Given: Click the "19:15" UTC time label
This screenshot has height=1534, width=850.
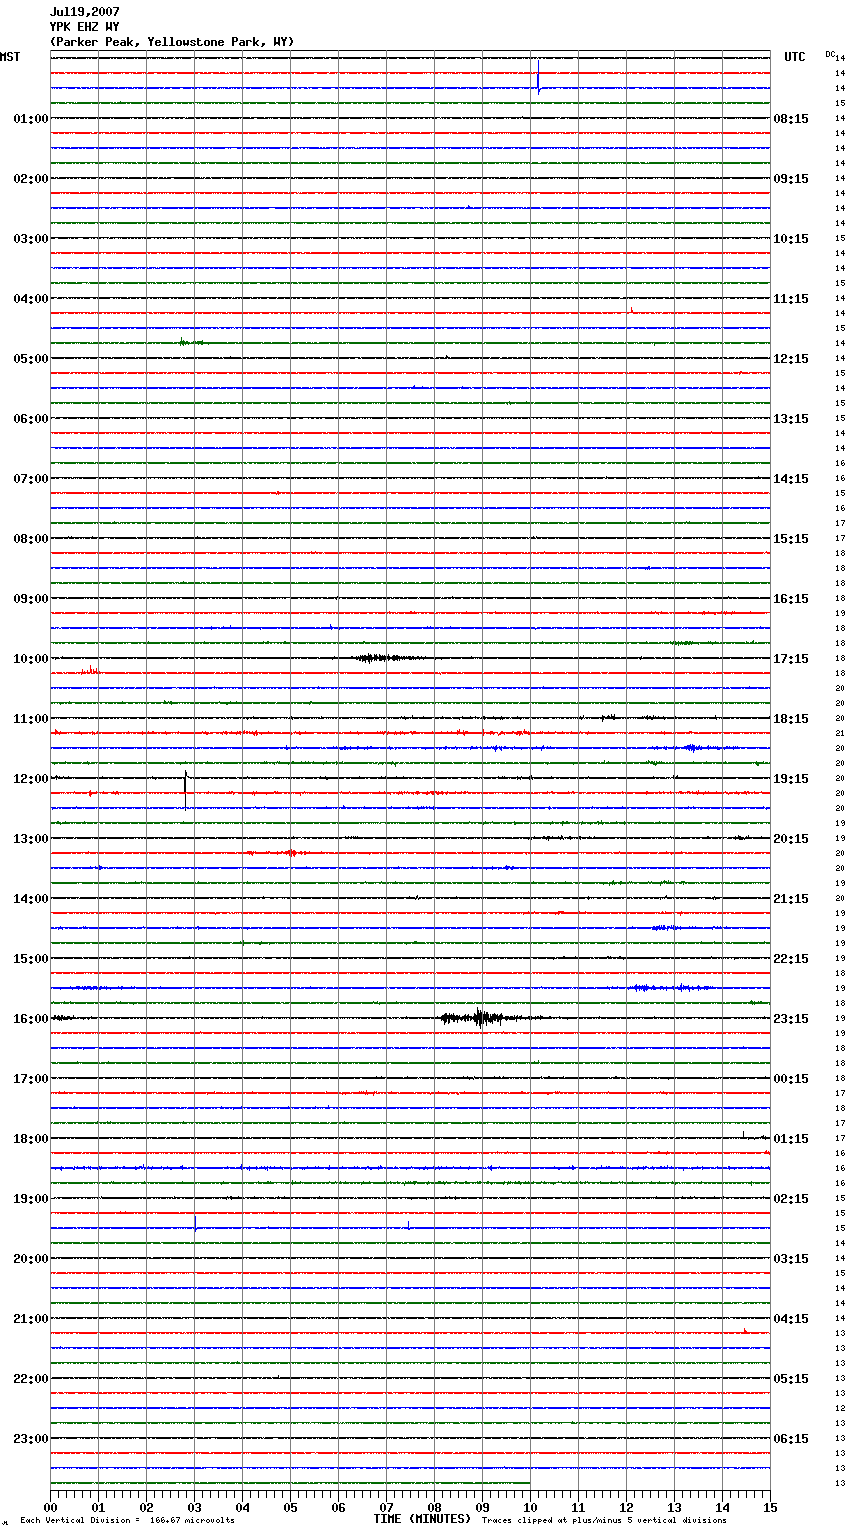Looking at the screenshot, I should (x=791, y=779).
